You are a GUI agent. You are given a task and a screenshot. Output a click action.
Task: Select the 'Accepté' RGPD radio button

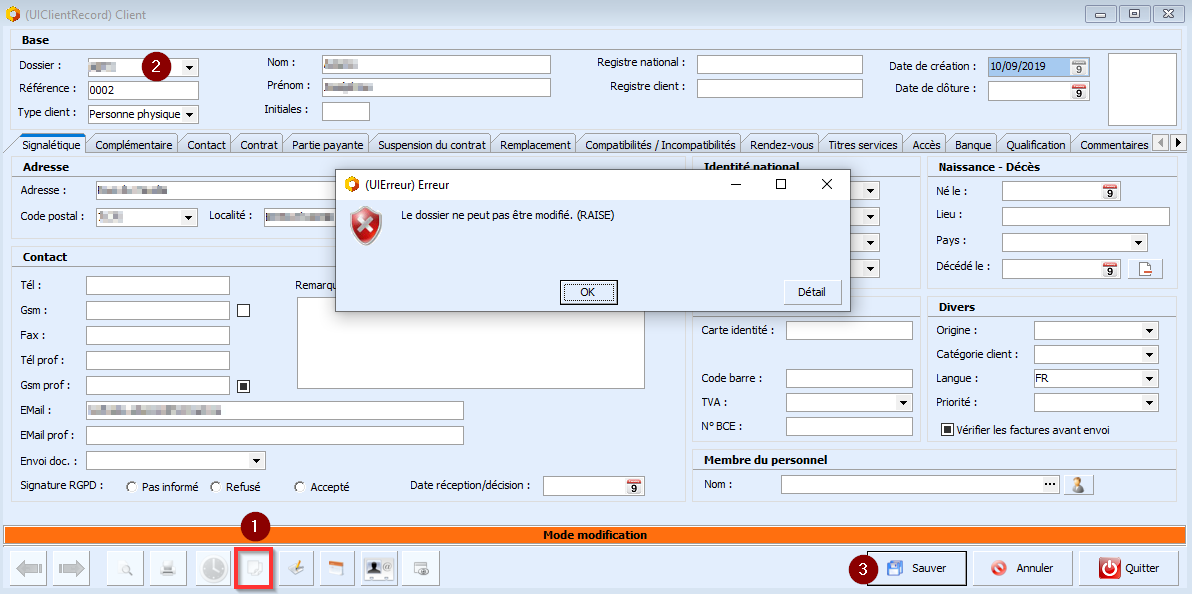pyautogui.click(x=300, y=487)
